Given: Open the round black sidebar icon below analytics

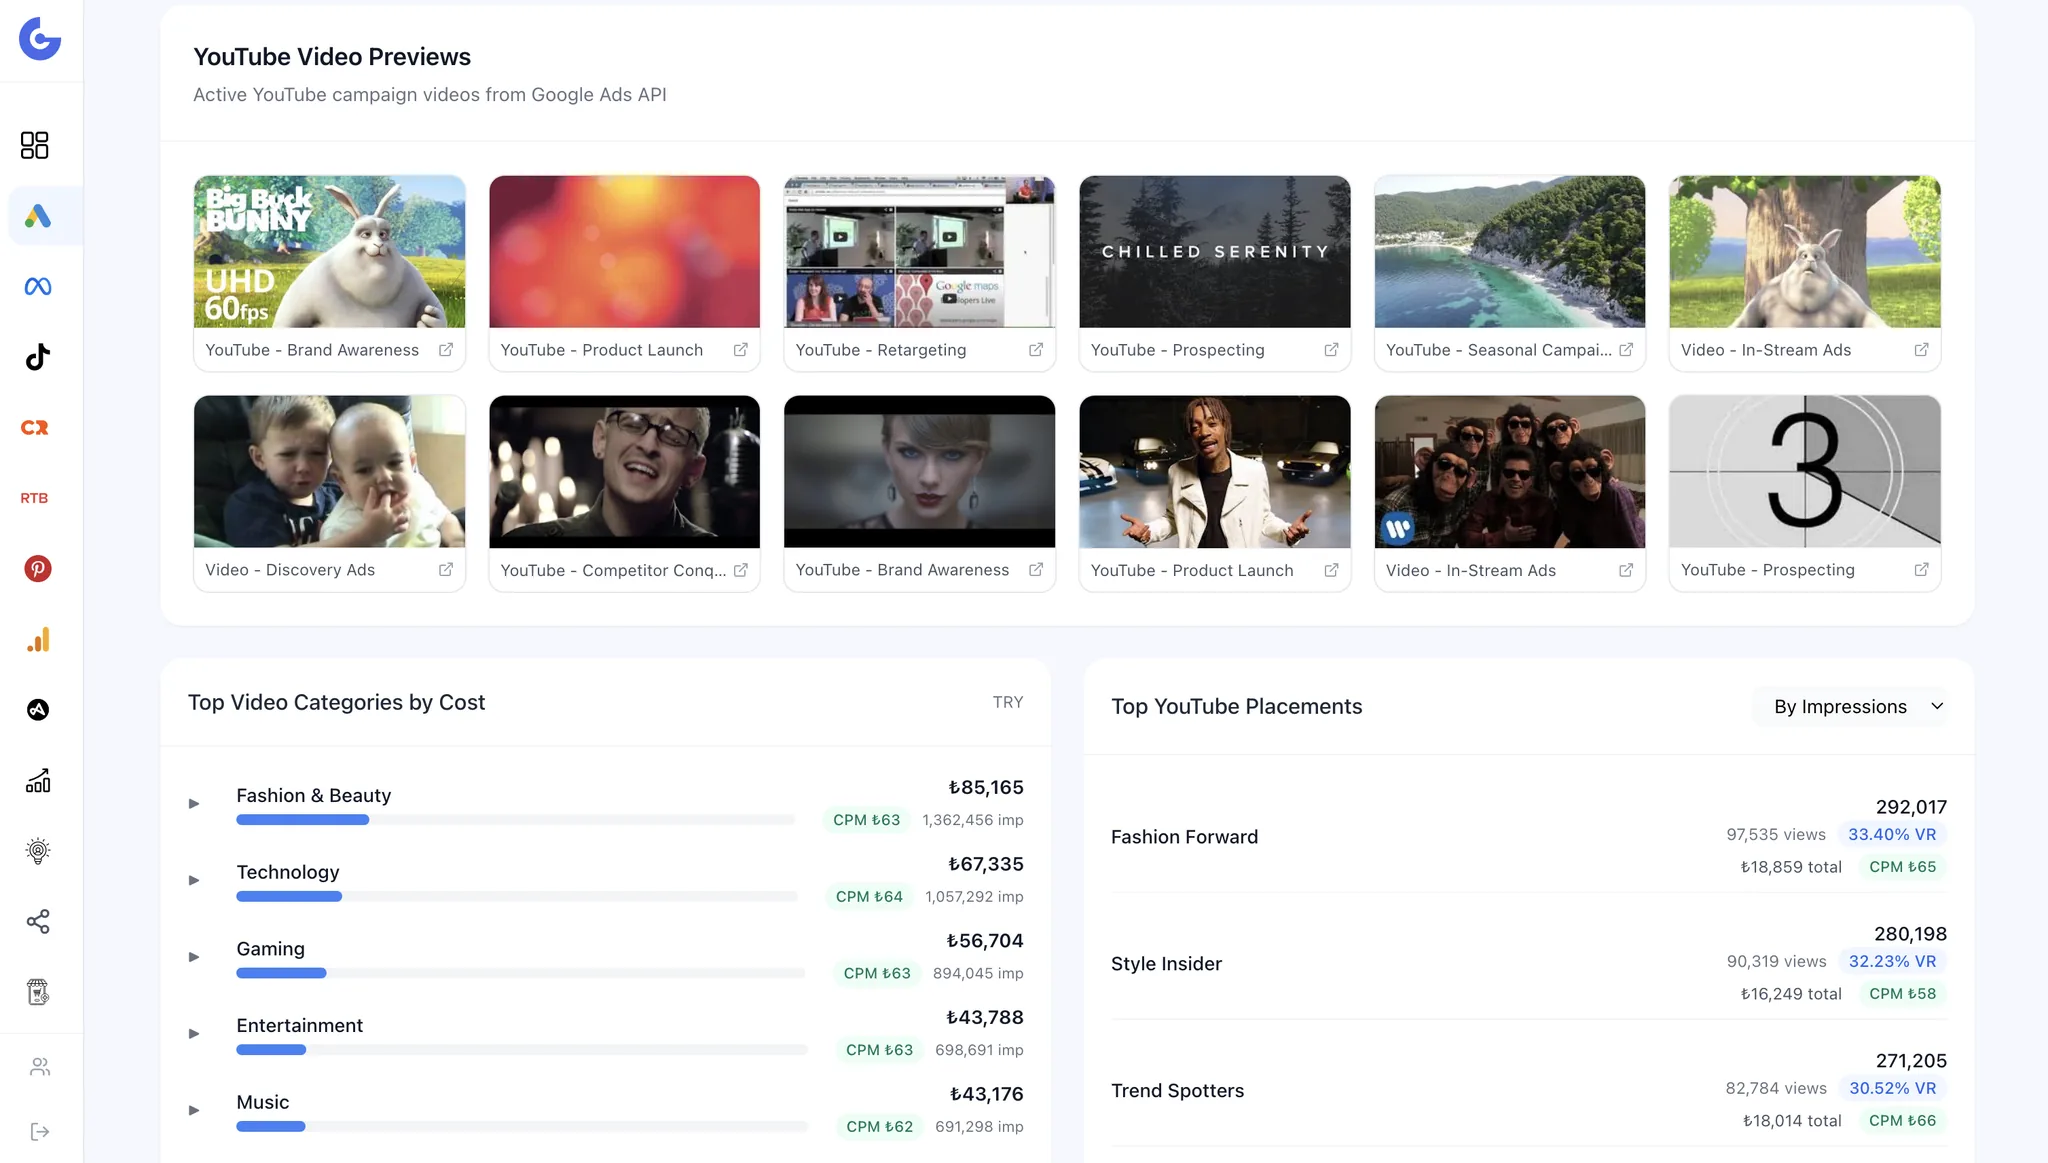Looking at the screenshot, I should tap(38, 710).
